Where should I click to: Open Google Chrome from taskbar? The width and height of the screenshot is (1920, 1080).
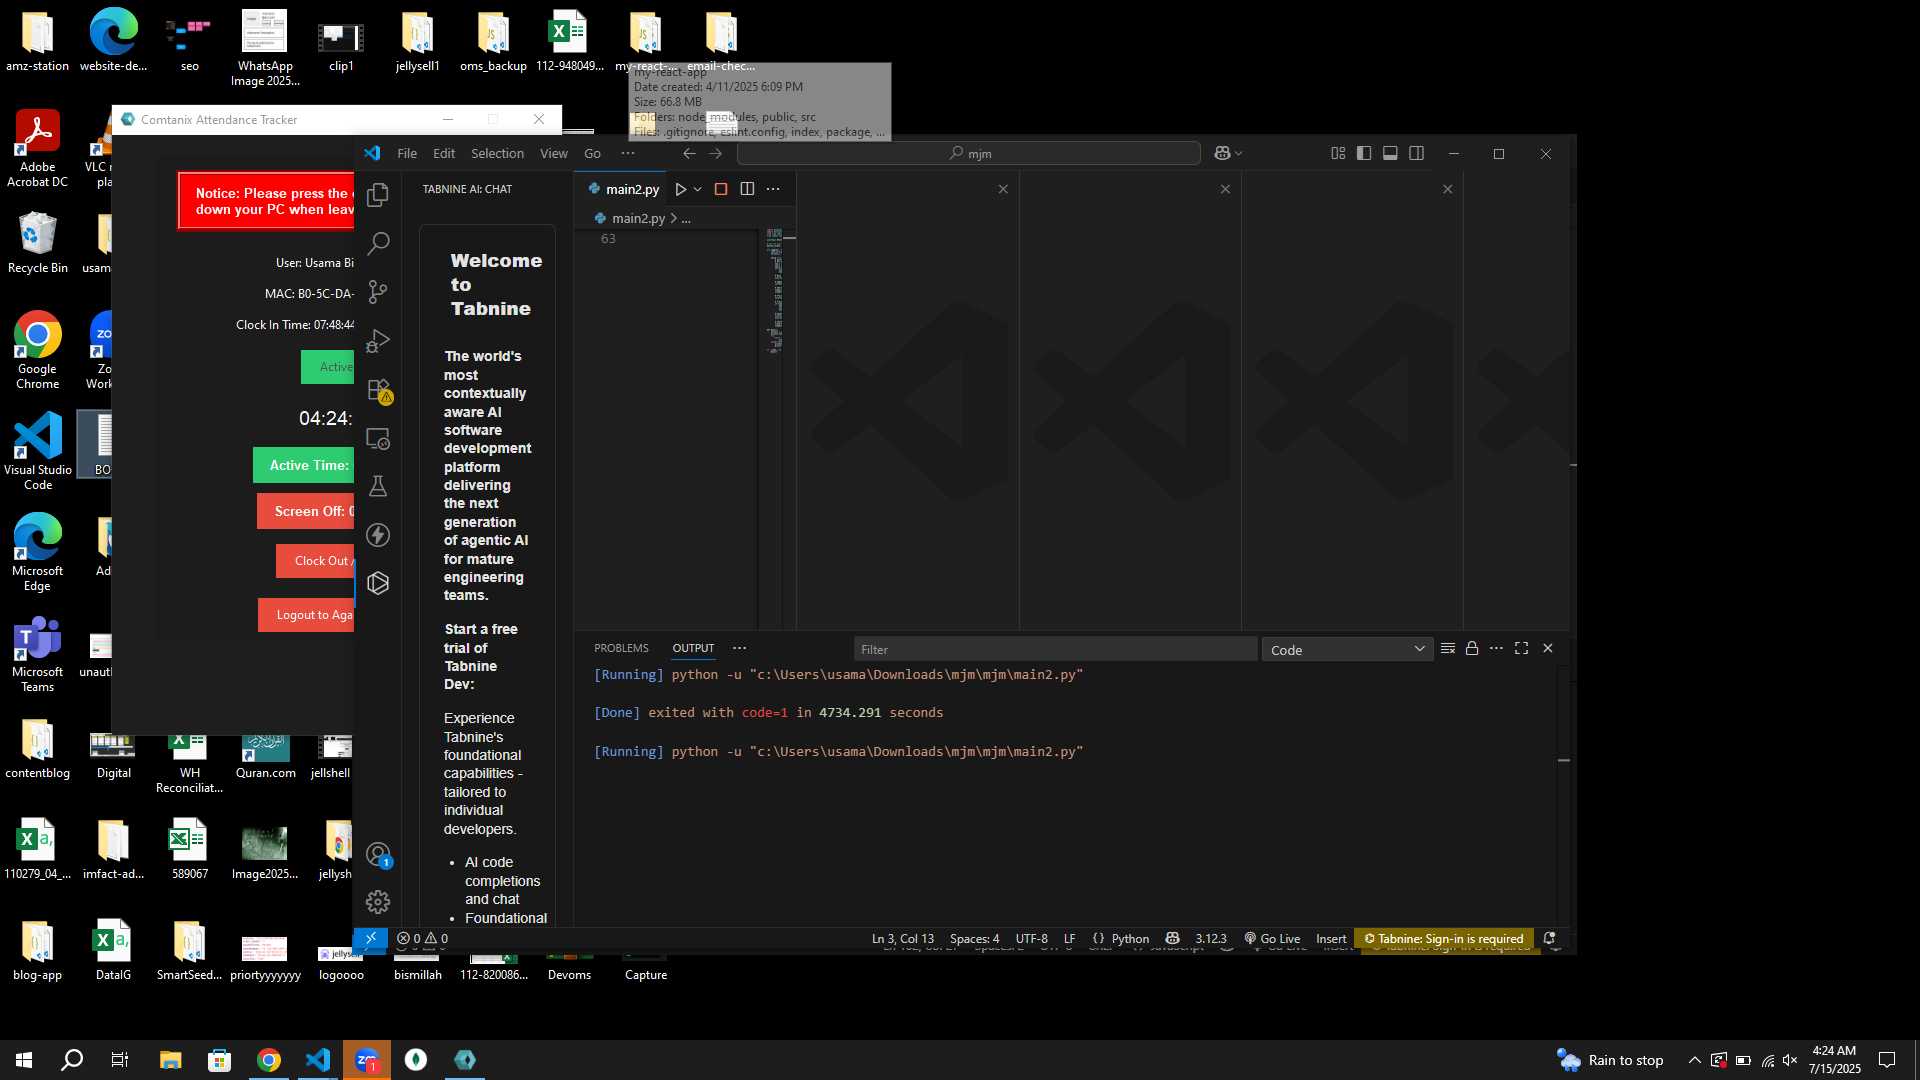coord(268,1060)
